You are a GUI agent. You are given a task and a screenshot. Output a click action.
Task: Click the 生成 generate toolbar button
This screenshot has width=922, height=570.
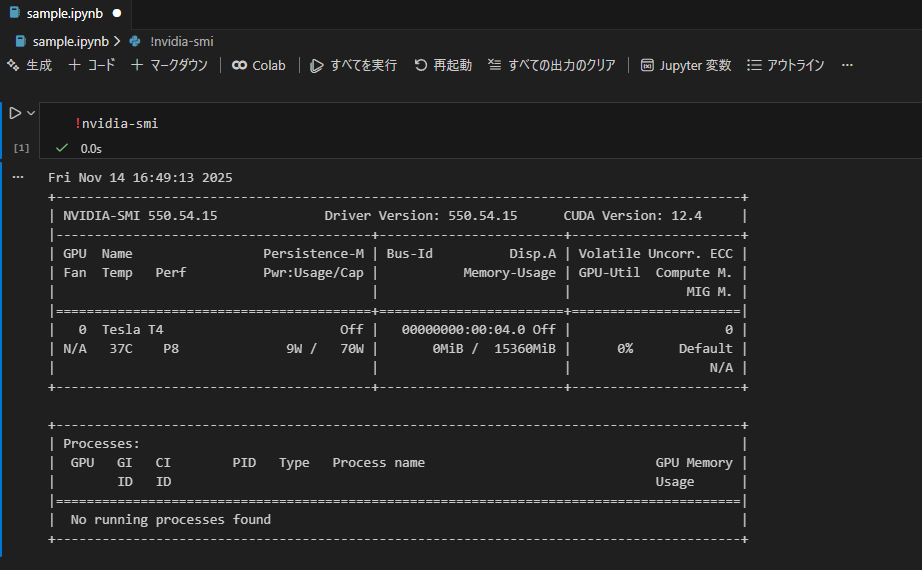tap(29, 65)
